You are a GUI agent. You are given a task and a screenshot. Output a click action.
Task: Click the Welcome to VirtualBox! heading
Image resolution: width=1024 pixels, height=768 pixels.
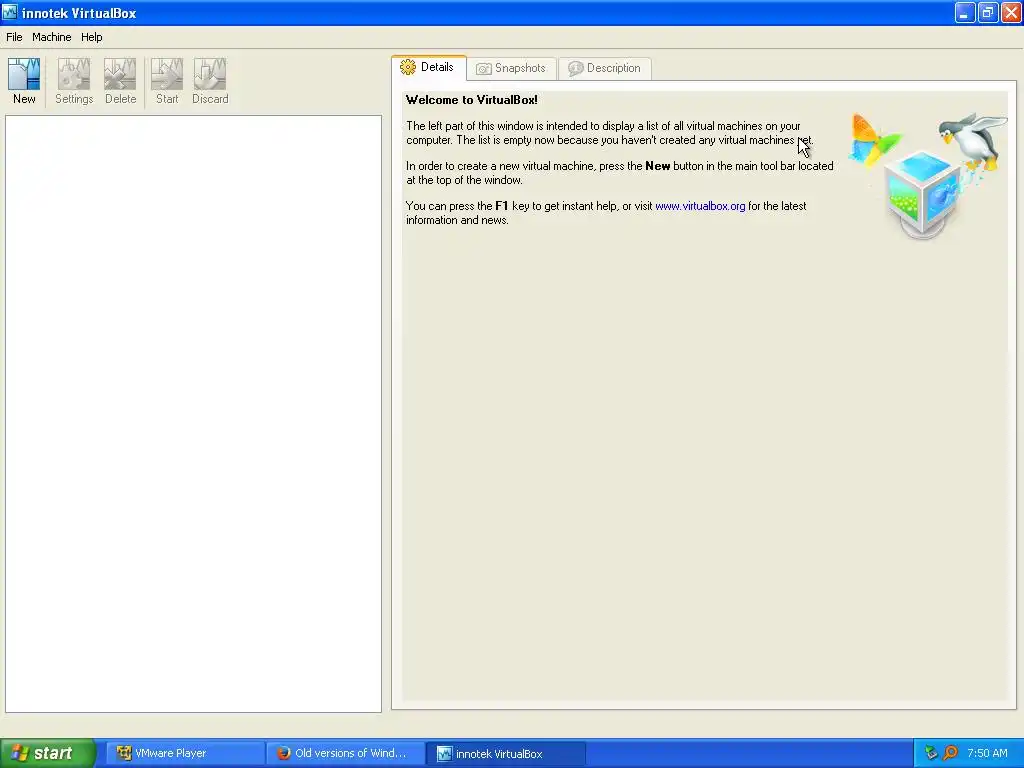point(472,100)
